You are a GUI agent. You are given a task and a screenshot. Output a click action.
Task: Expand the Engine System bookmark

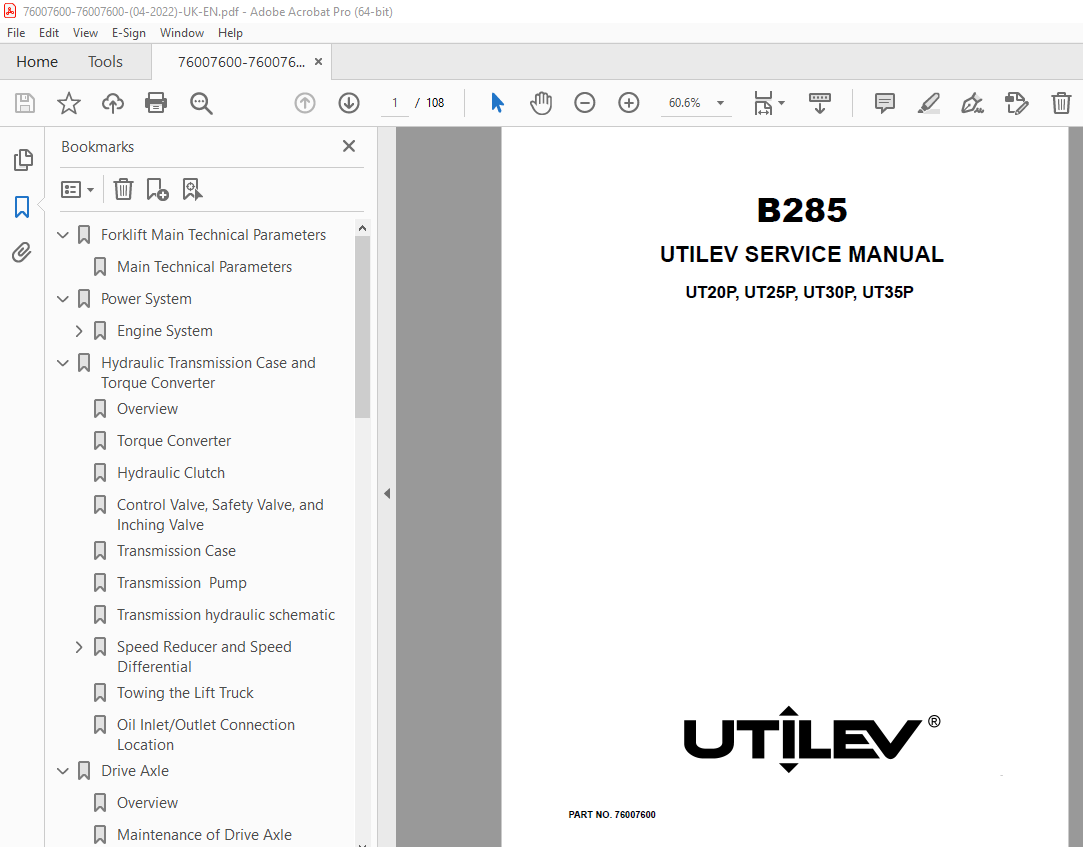[x=79, y=331]
